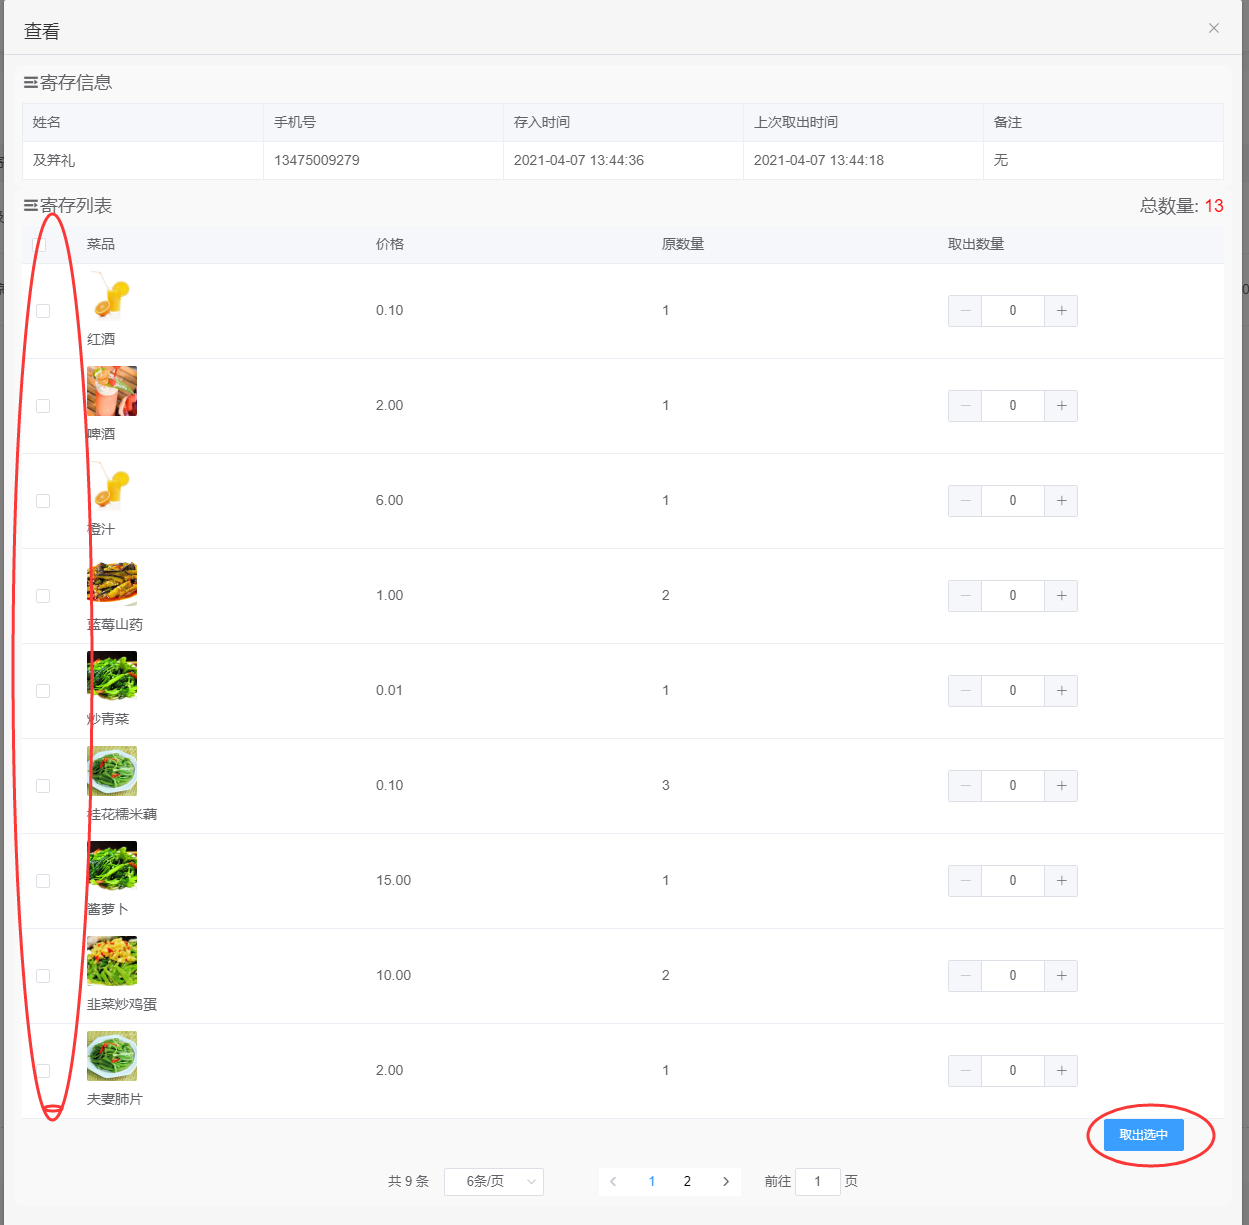Screen dimensions: 1249x1225
Task: Select phone number 13475009279
Action: [317, 160]
